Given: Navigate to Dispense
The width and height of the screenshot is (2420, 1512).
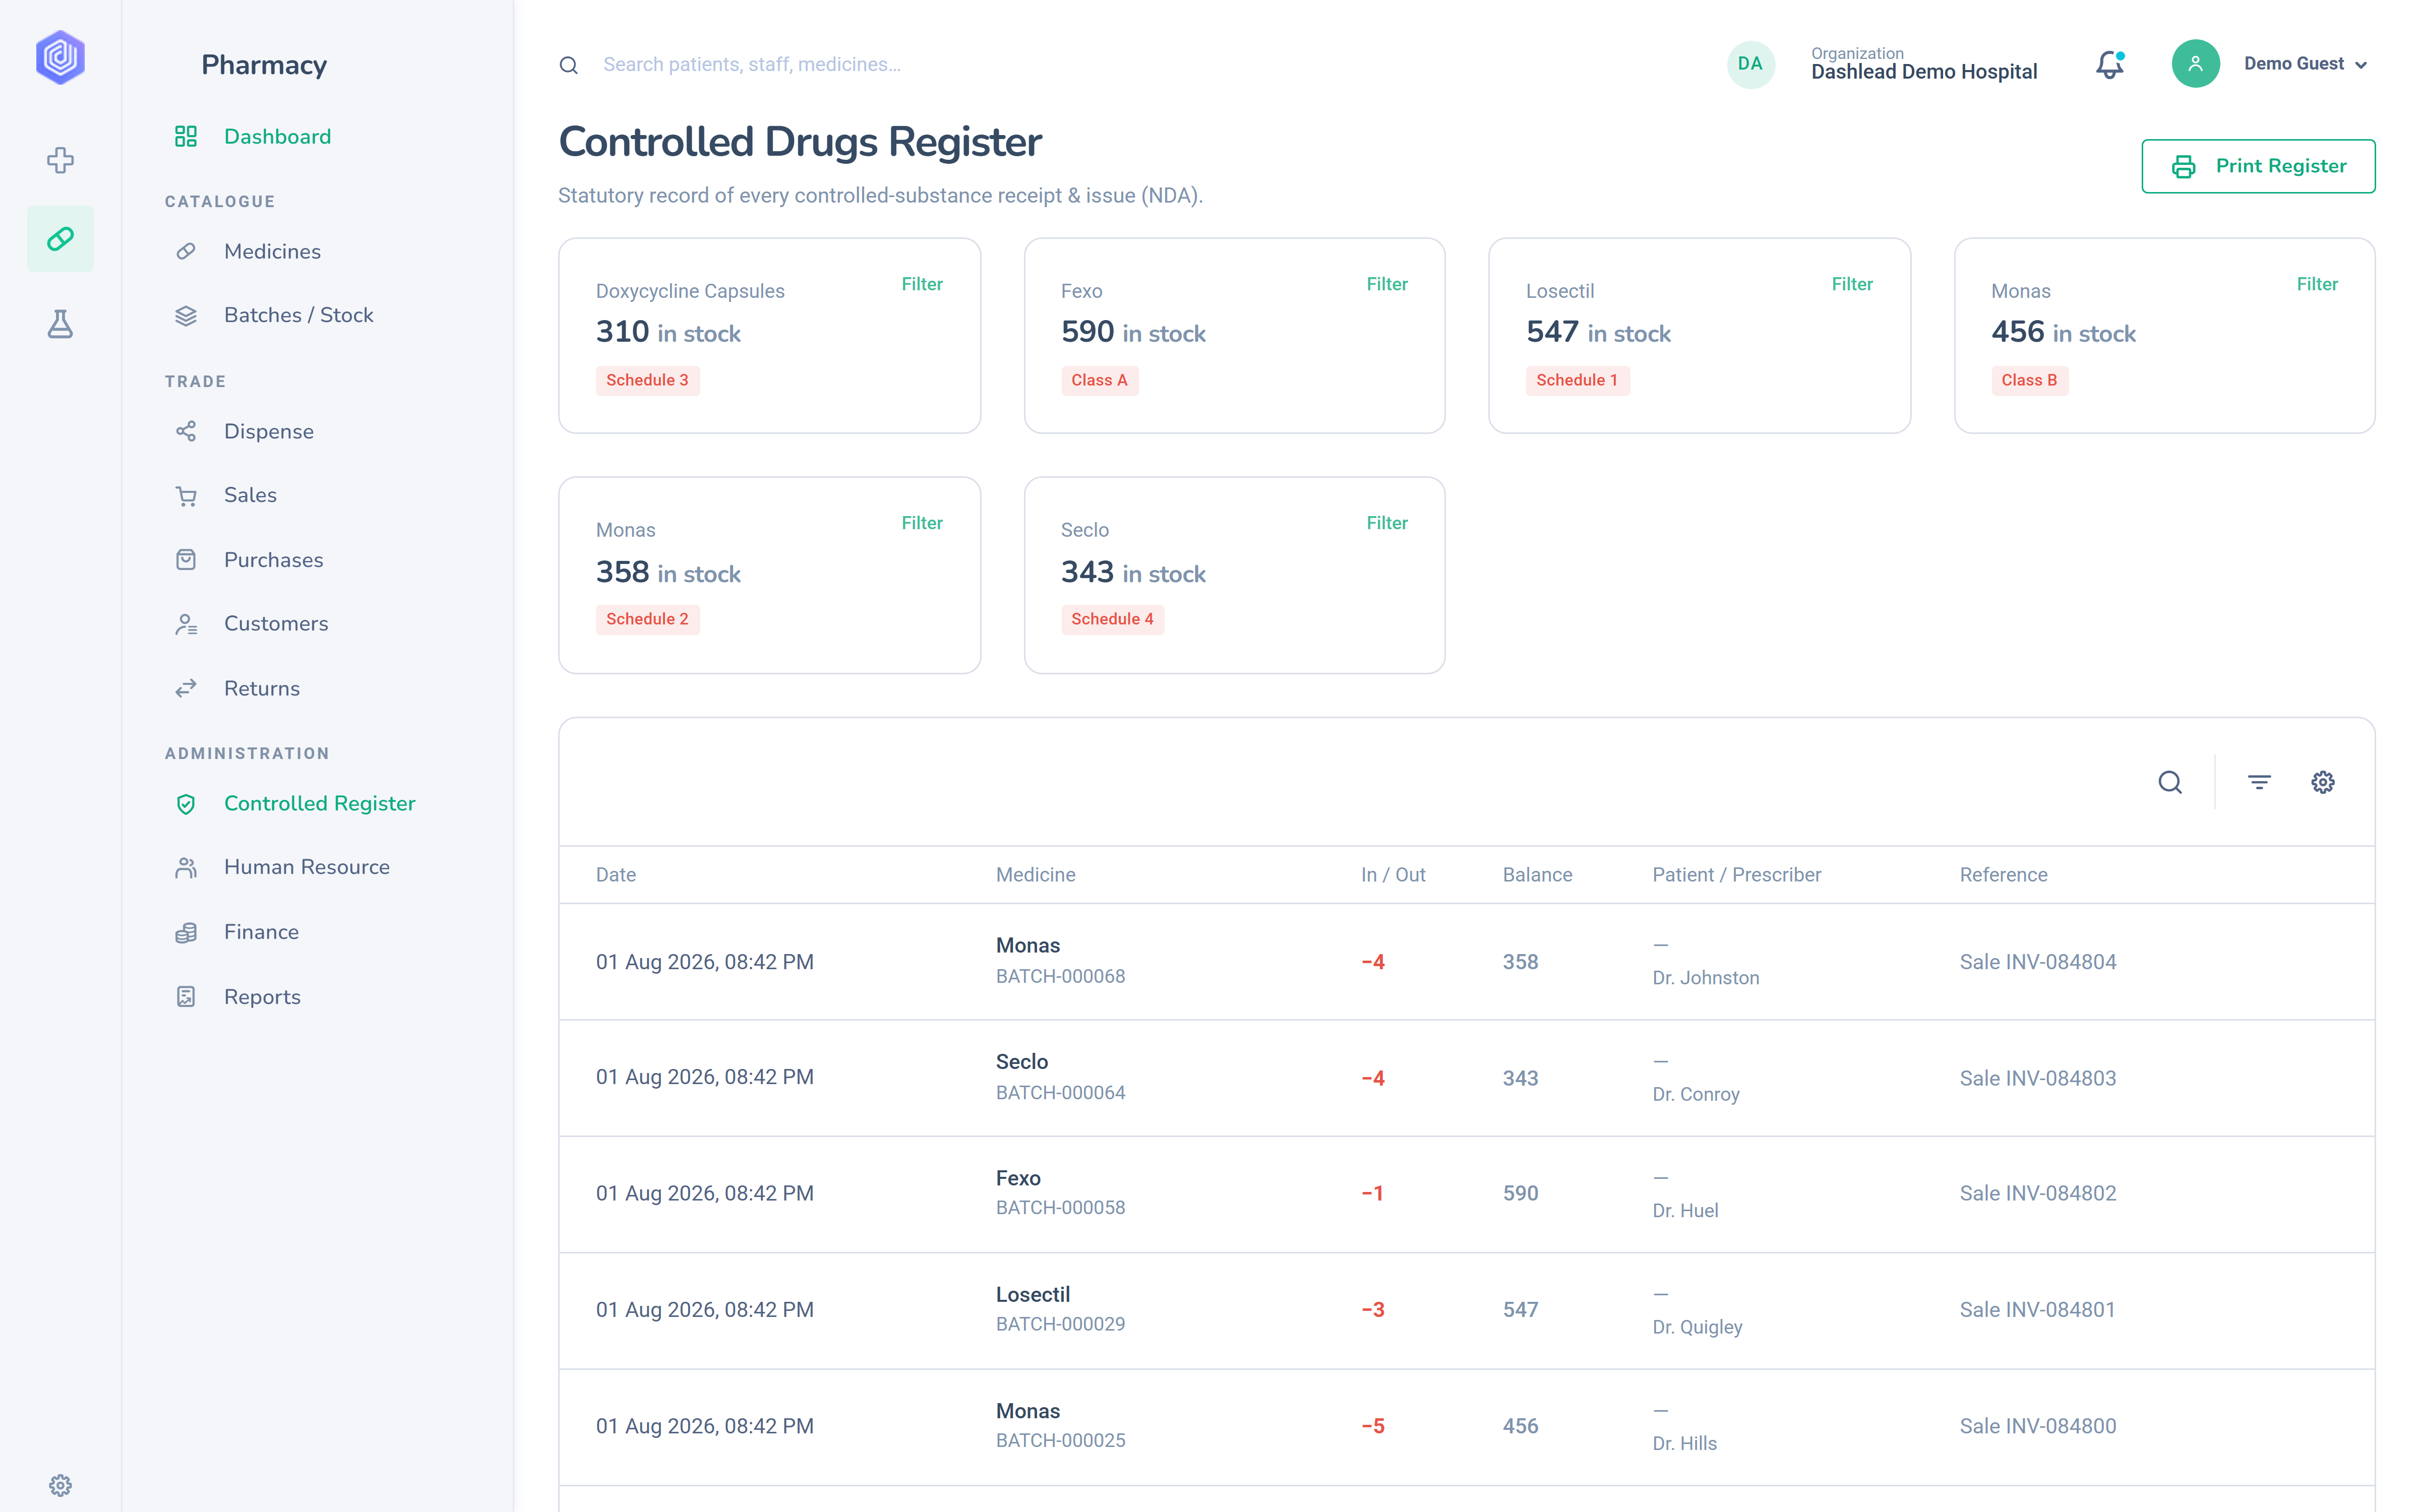Looking at the screenshot, I should pos(268,431).
